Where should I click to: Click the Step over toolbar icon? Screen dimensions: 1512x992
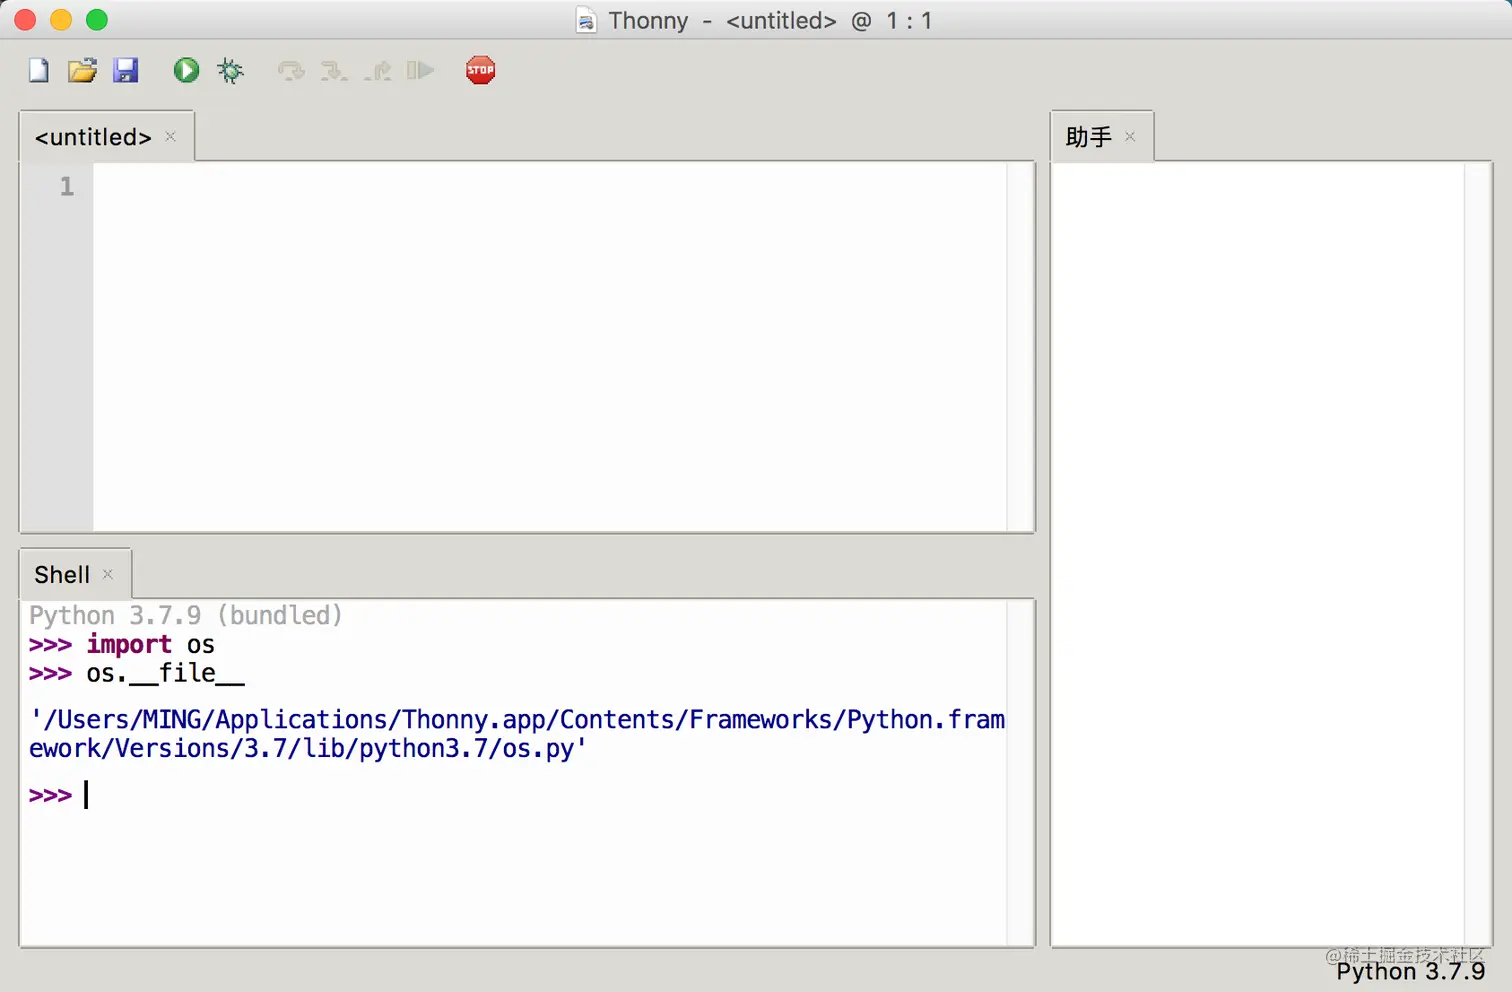pos(291,70)
